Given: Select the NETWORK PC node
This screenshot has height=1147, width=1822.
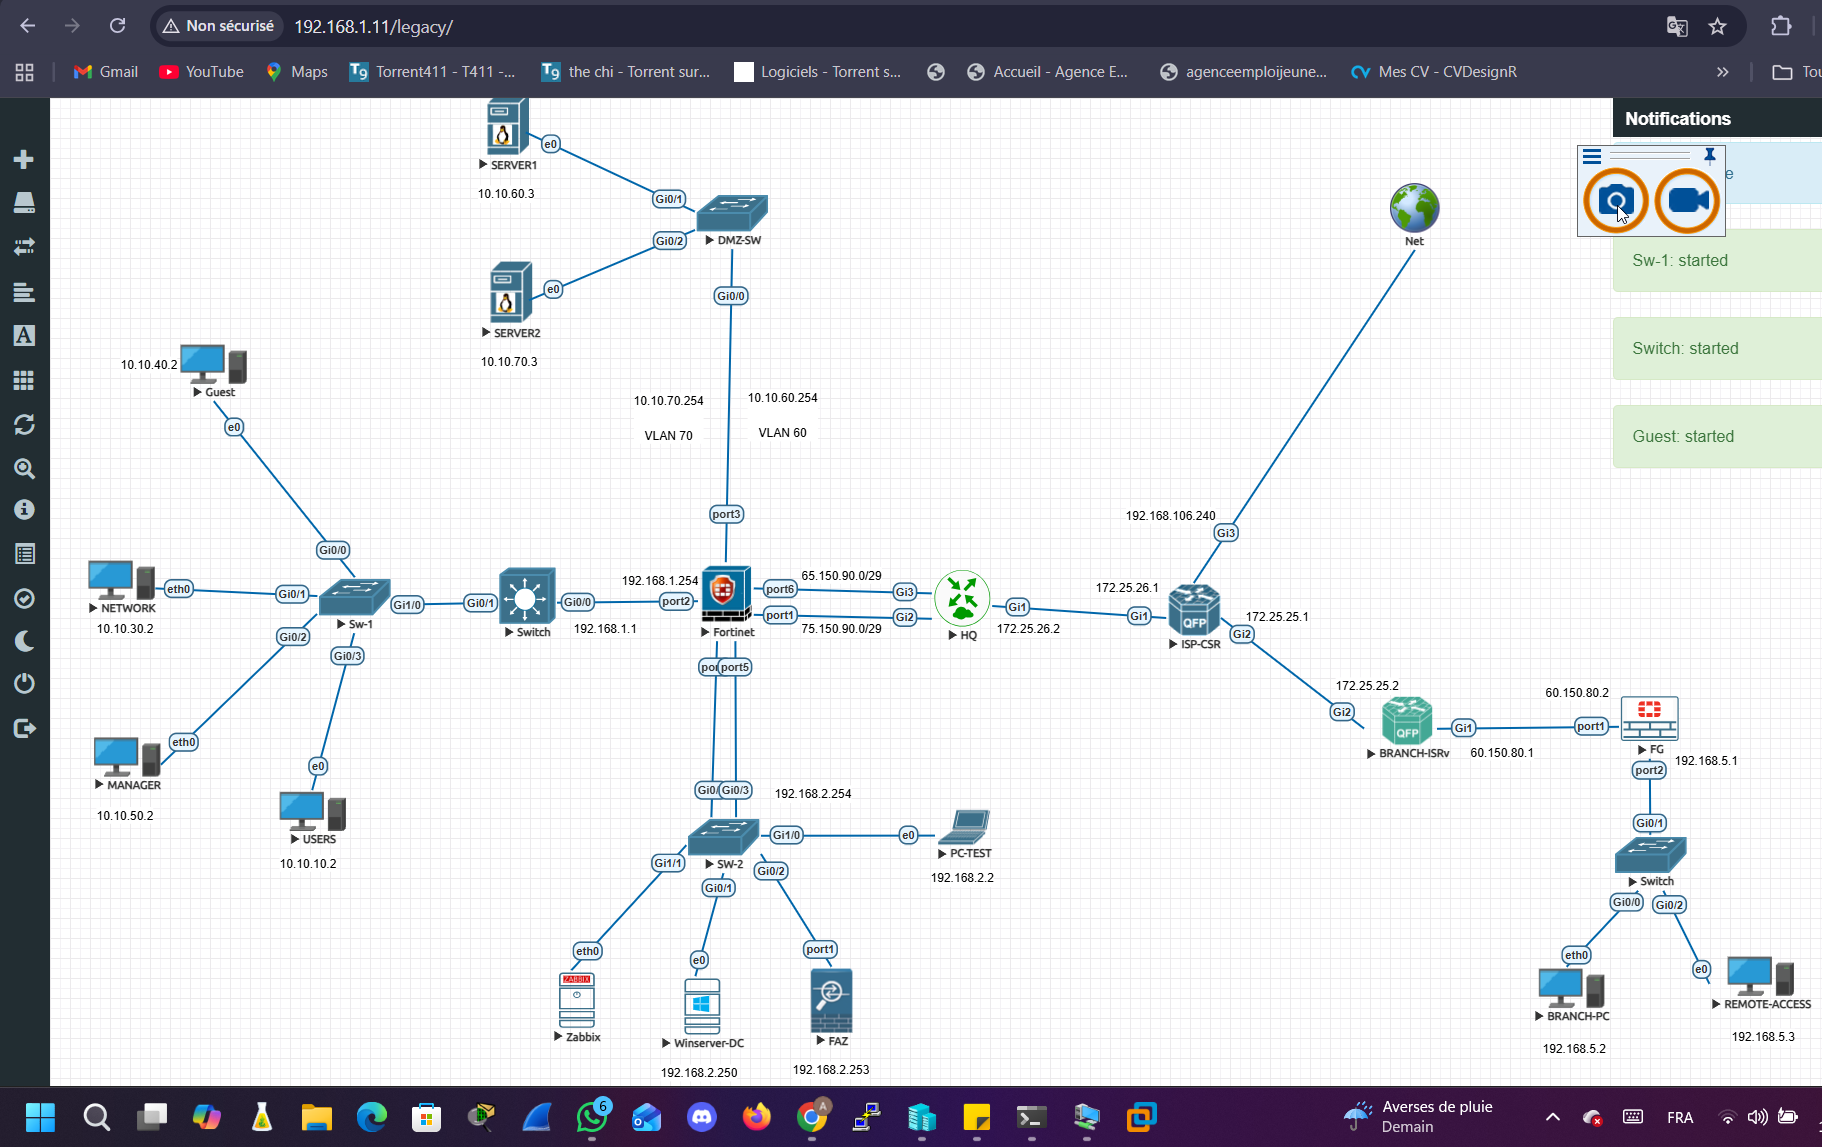Looking at the screenshot, I should pyautogui.click(x=121, y=581).
